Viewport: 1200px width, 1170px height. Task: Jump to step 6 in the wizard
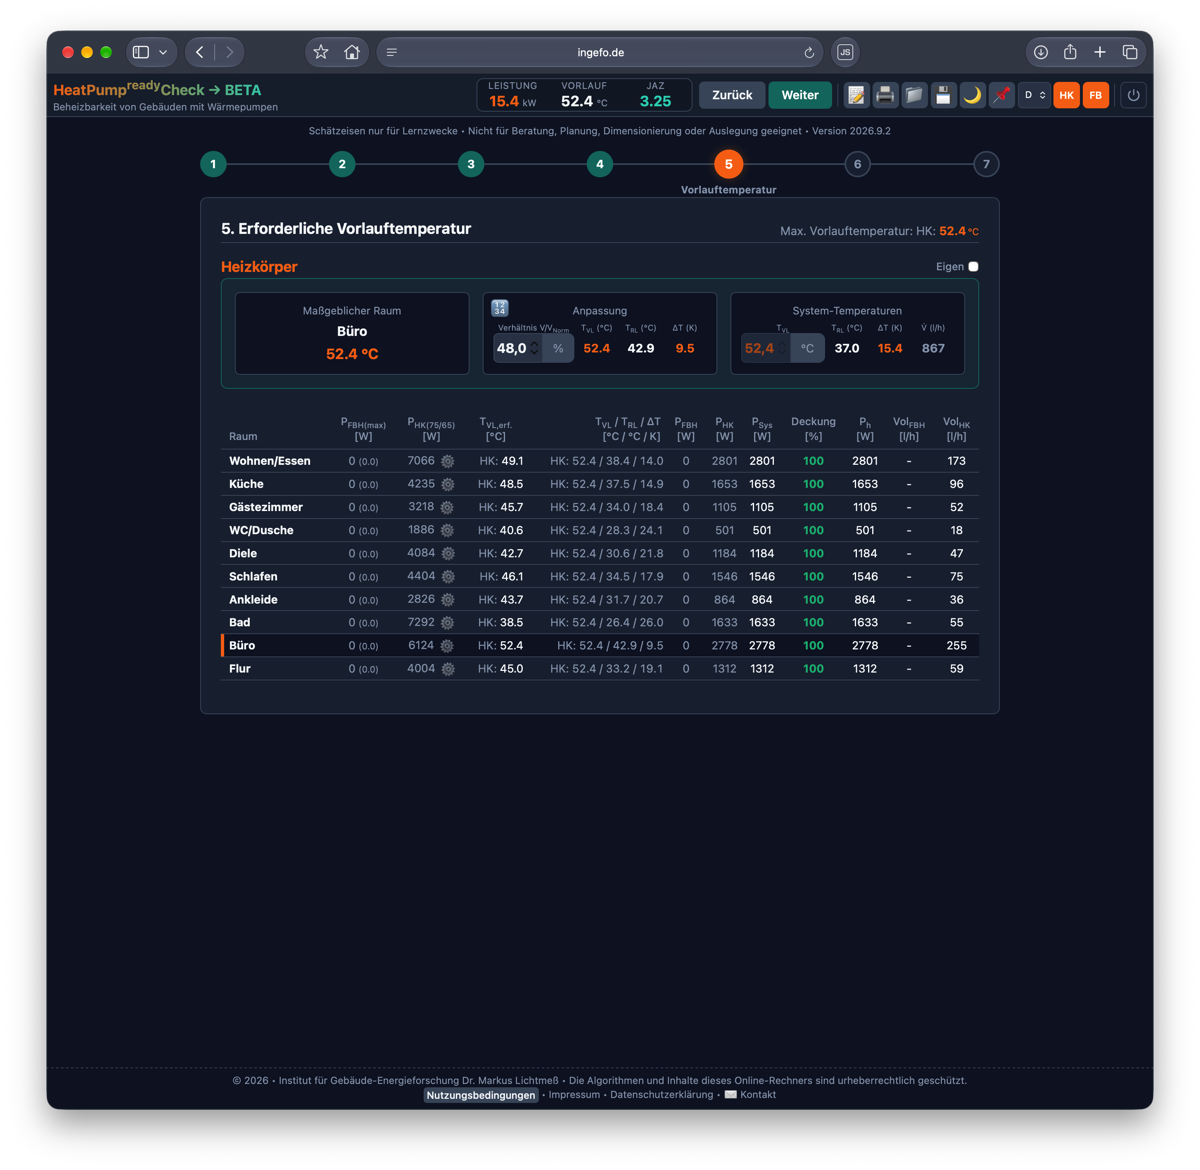[857, 164]
